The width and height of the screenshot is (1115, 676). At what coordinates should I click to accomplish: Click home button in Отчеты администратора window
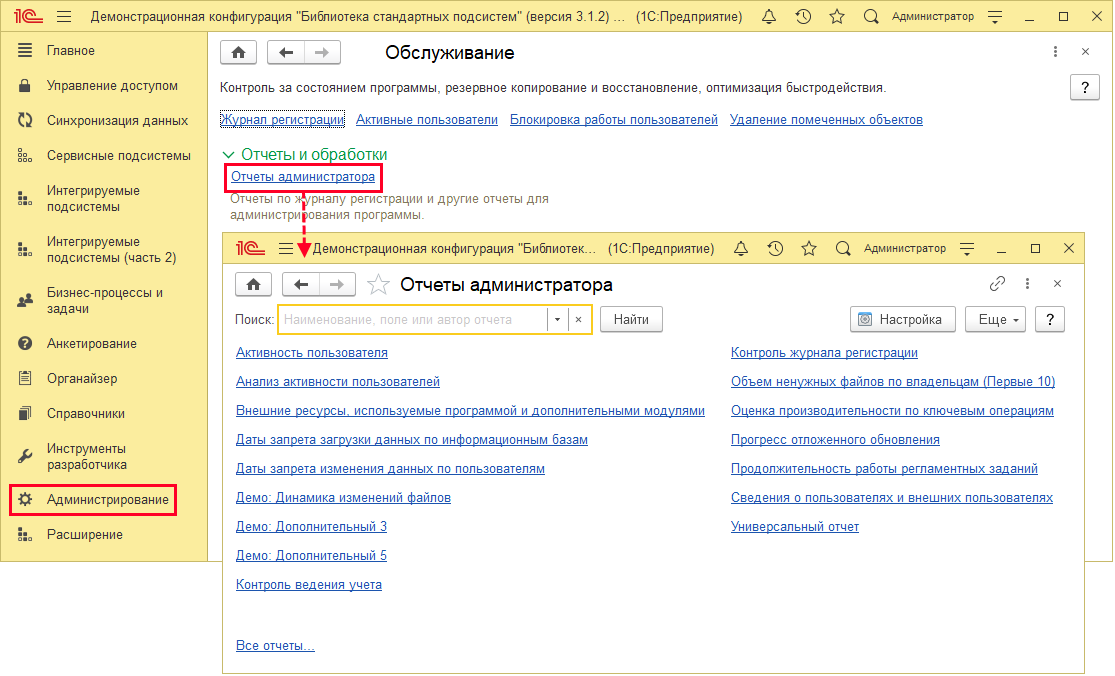(x=253, y=284)
